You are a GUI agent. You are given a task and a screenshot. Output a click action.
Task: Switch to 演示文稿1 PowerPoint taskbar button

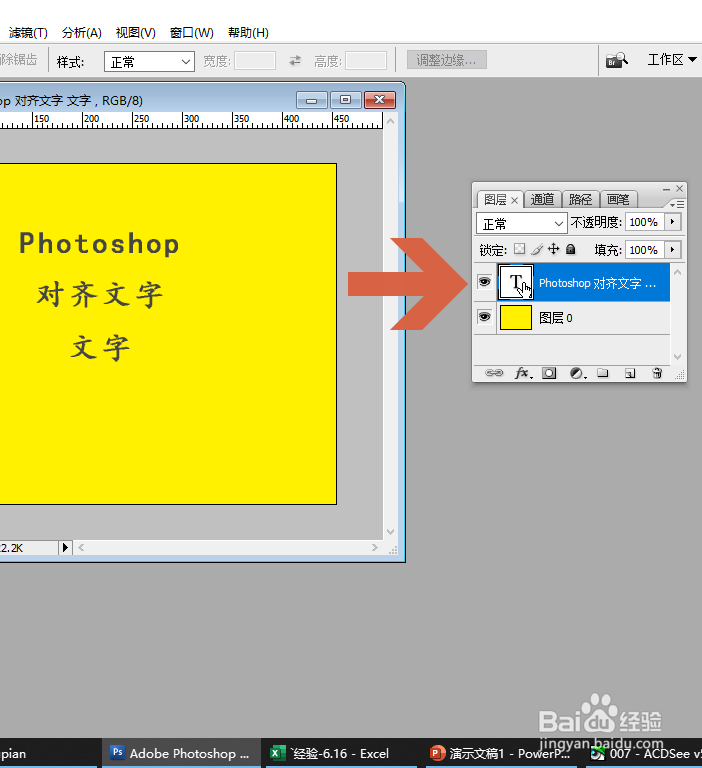point(503,753)
